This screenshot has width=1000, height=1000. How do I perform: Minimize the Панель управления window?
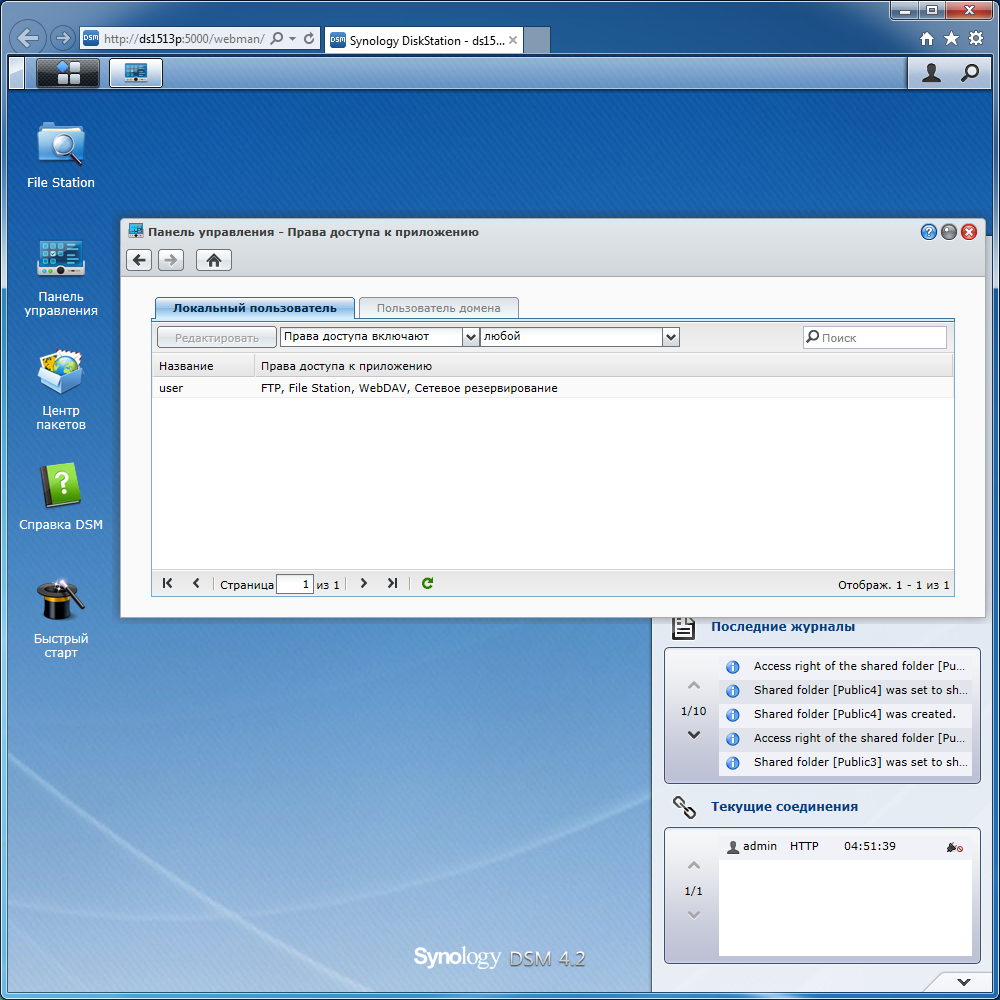[x=949, y=232]
